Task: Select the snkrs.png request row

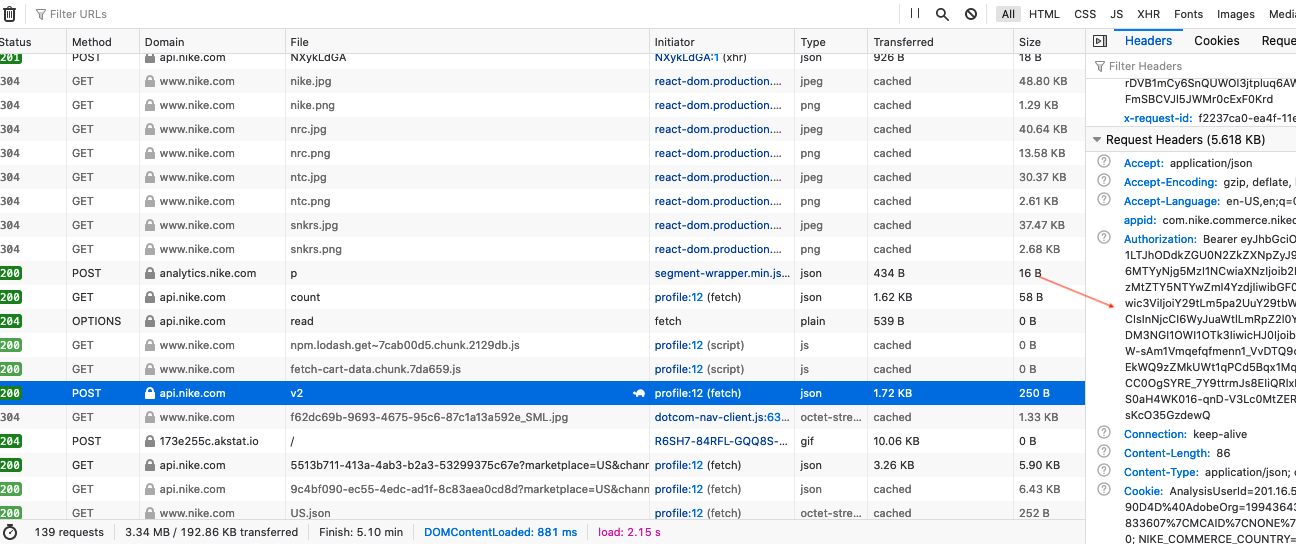Action: pos(542,249)
